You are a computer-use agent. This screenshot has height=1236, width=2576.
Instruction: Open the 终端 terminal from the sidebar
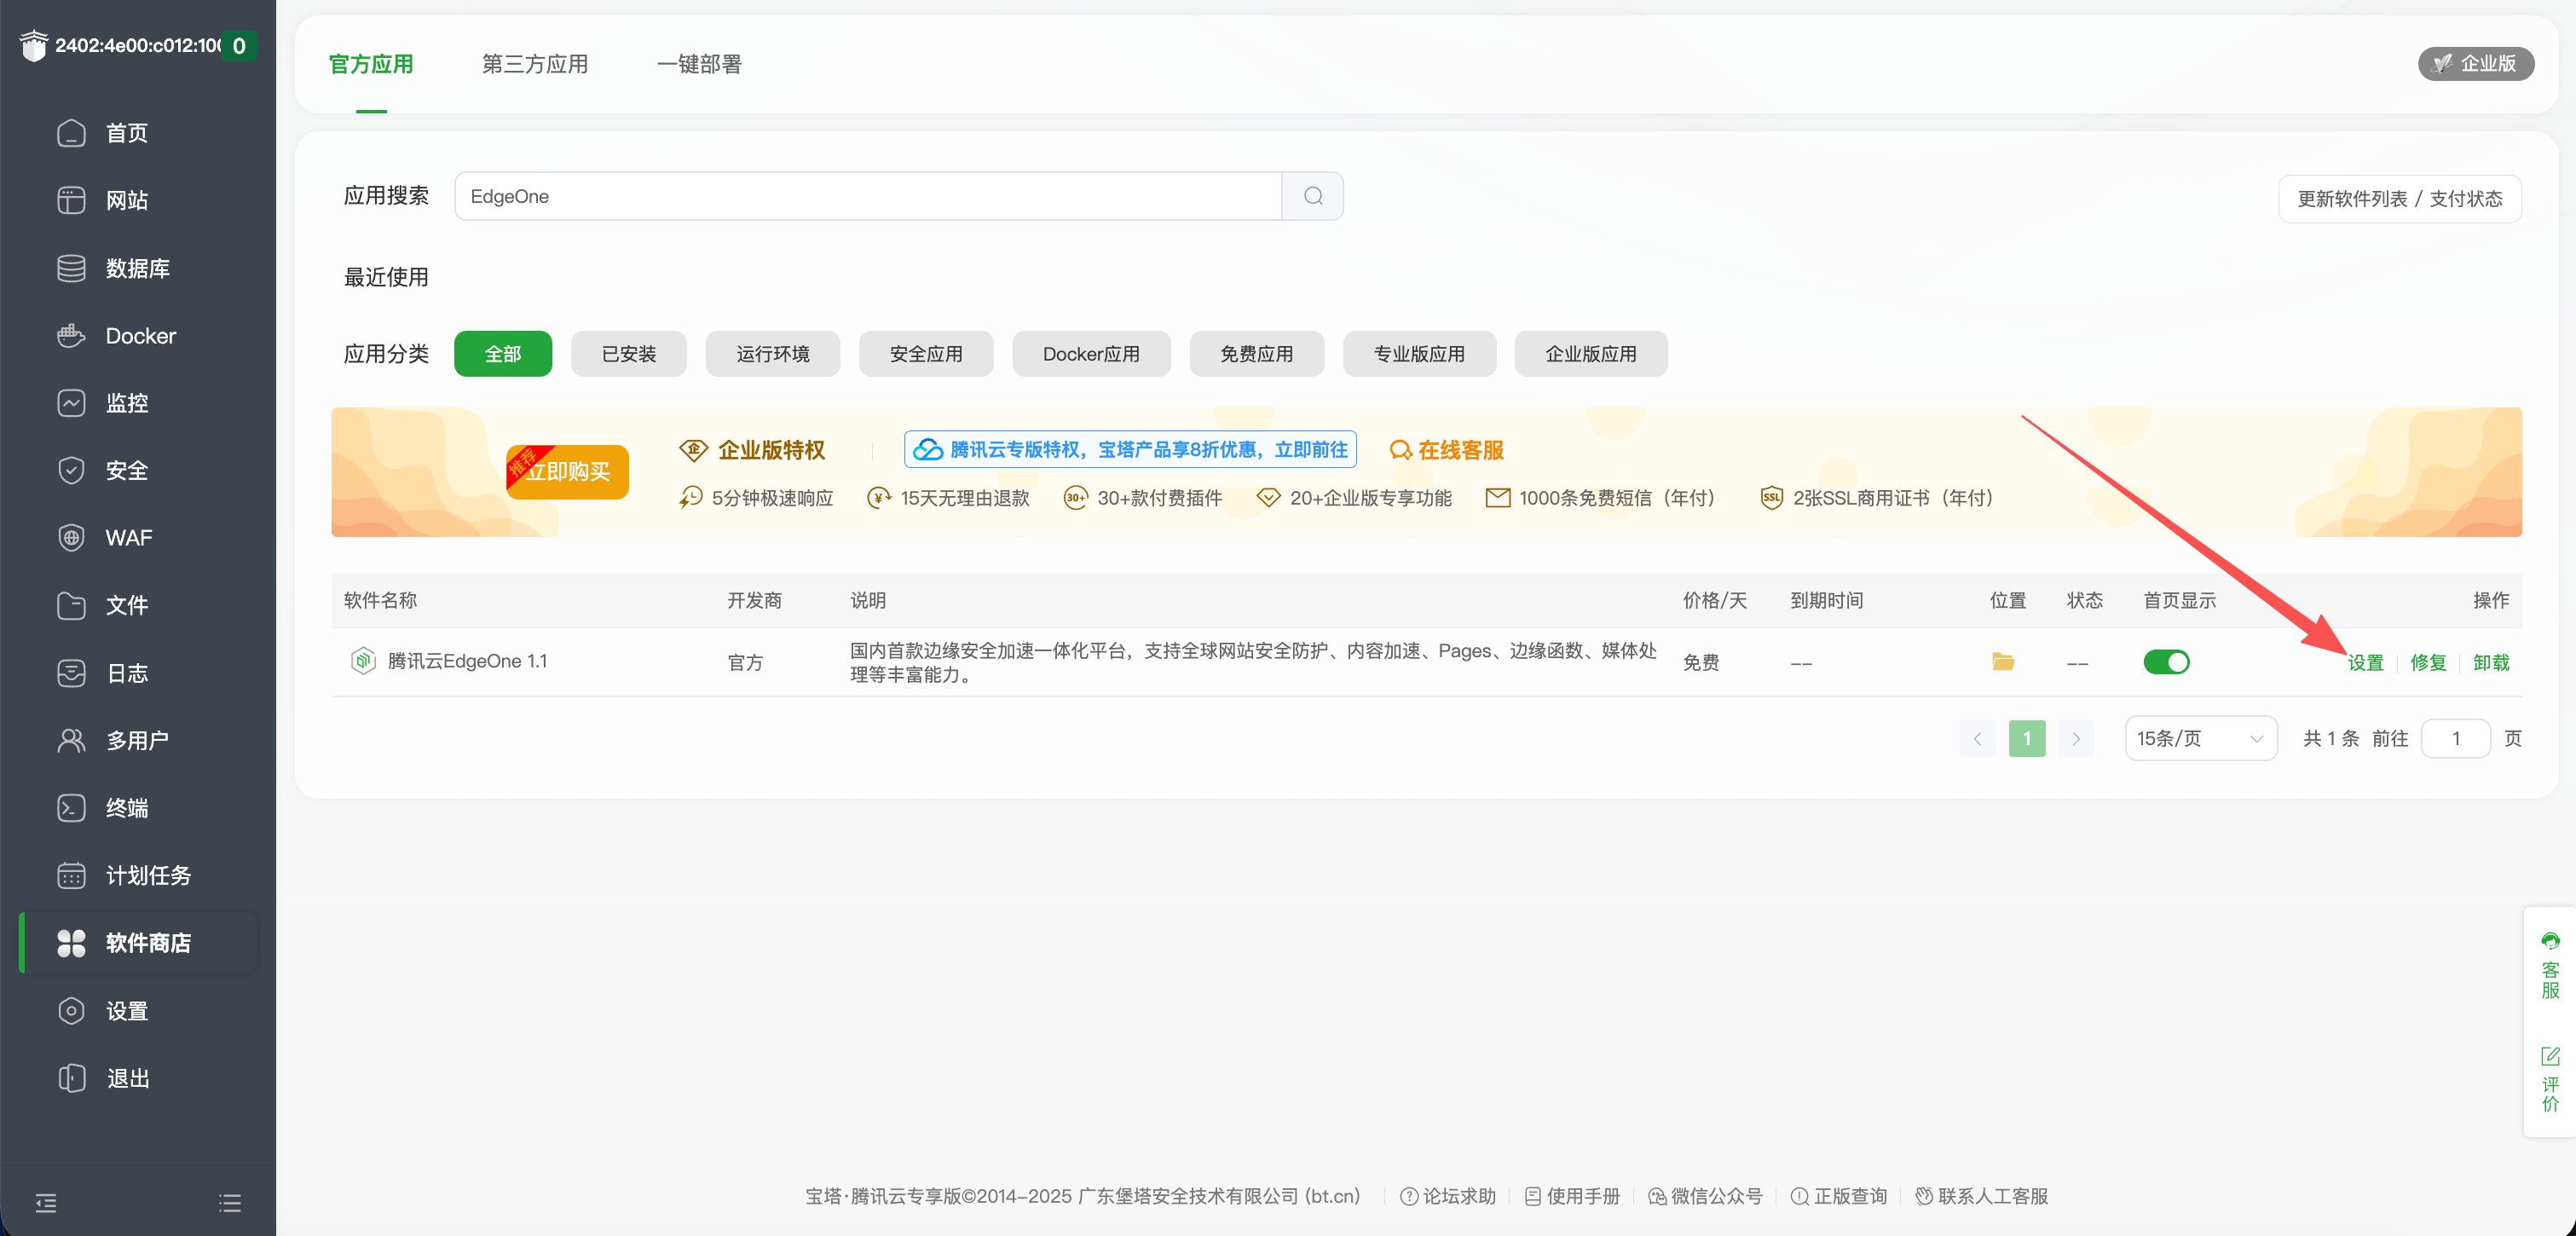pos(126,807)
